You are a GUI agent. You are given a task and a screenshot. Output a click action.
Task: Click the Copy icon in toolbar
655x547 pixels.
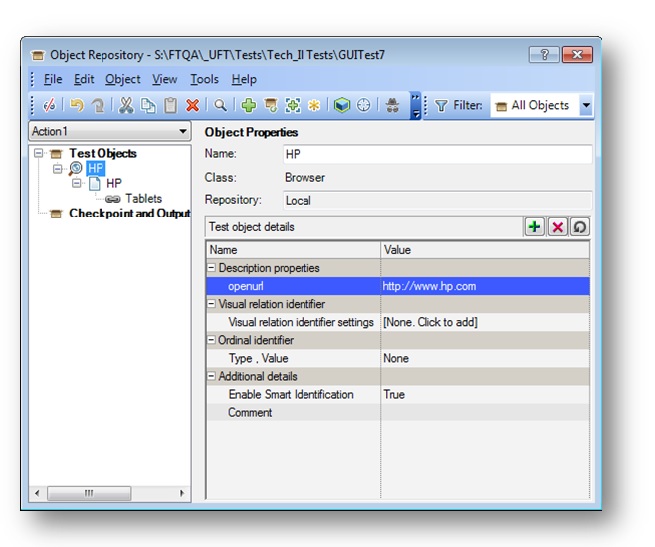147,106
